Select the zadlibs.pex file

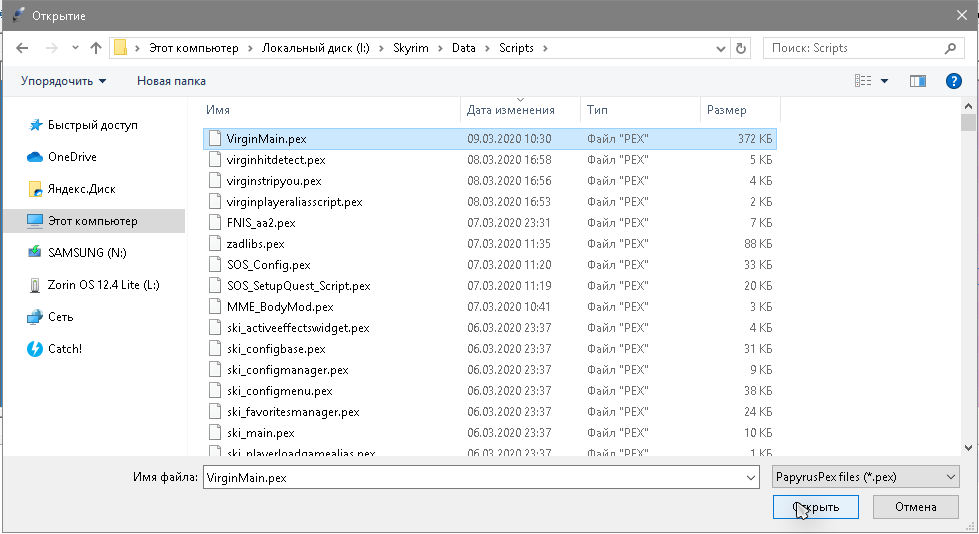[x=255, y=243]
